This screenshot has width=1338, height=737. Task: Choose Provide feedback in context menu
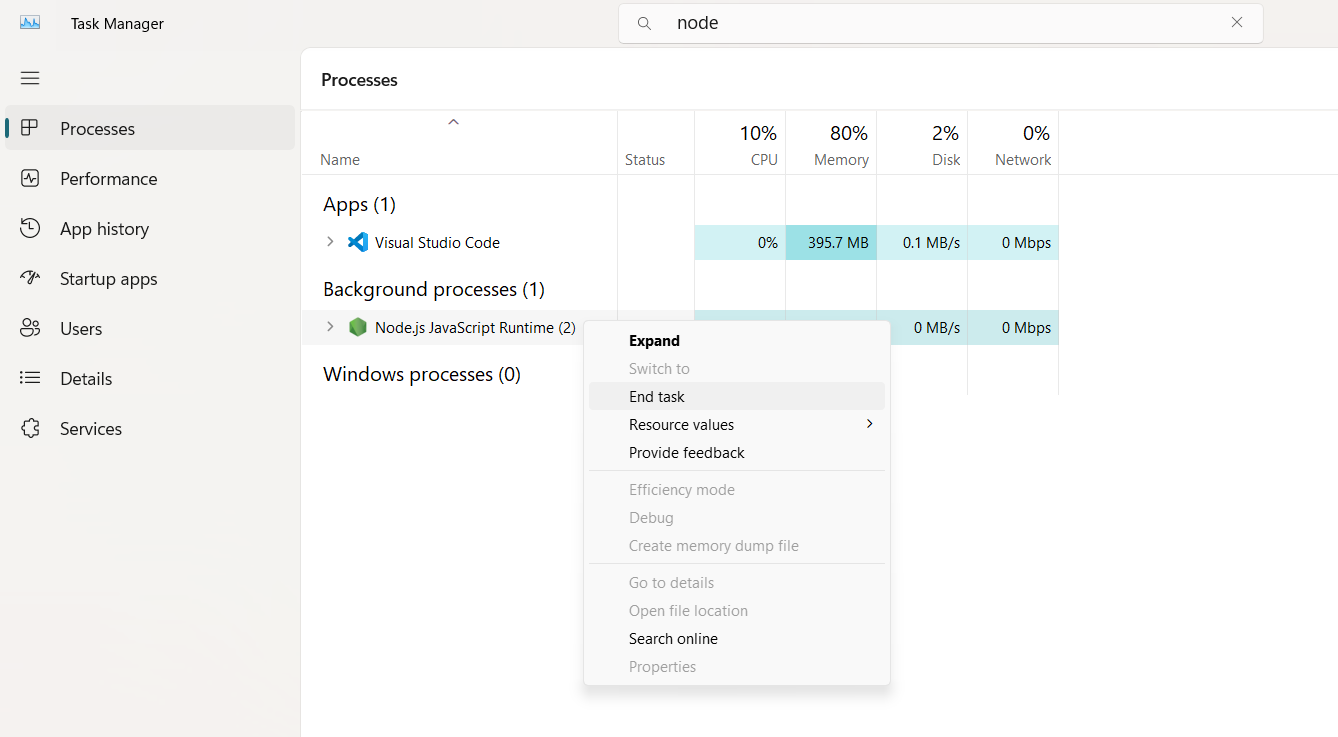pyautogui.click(x=737, y=453)
